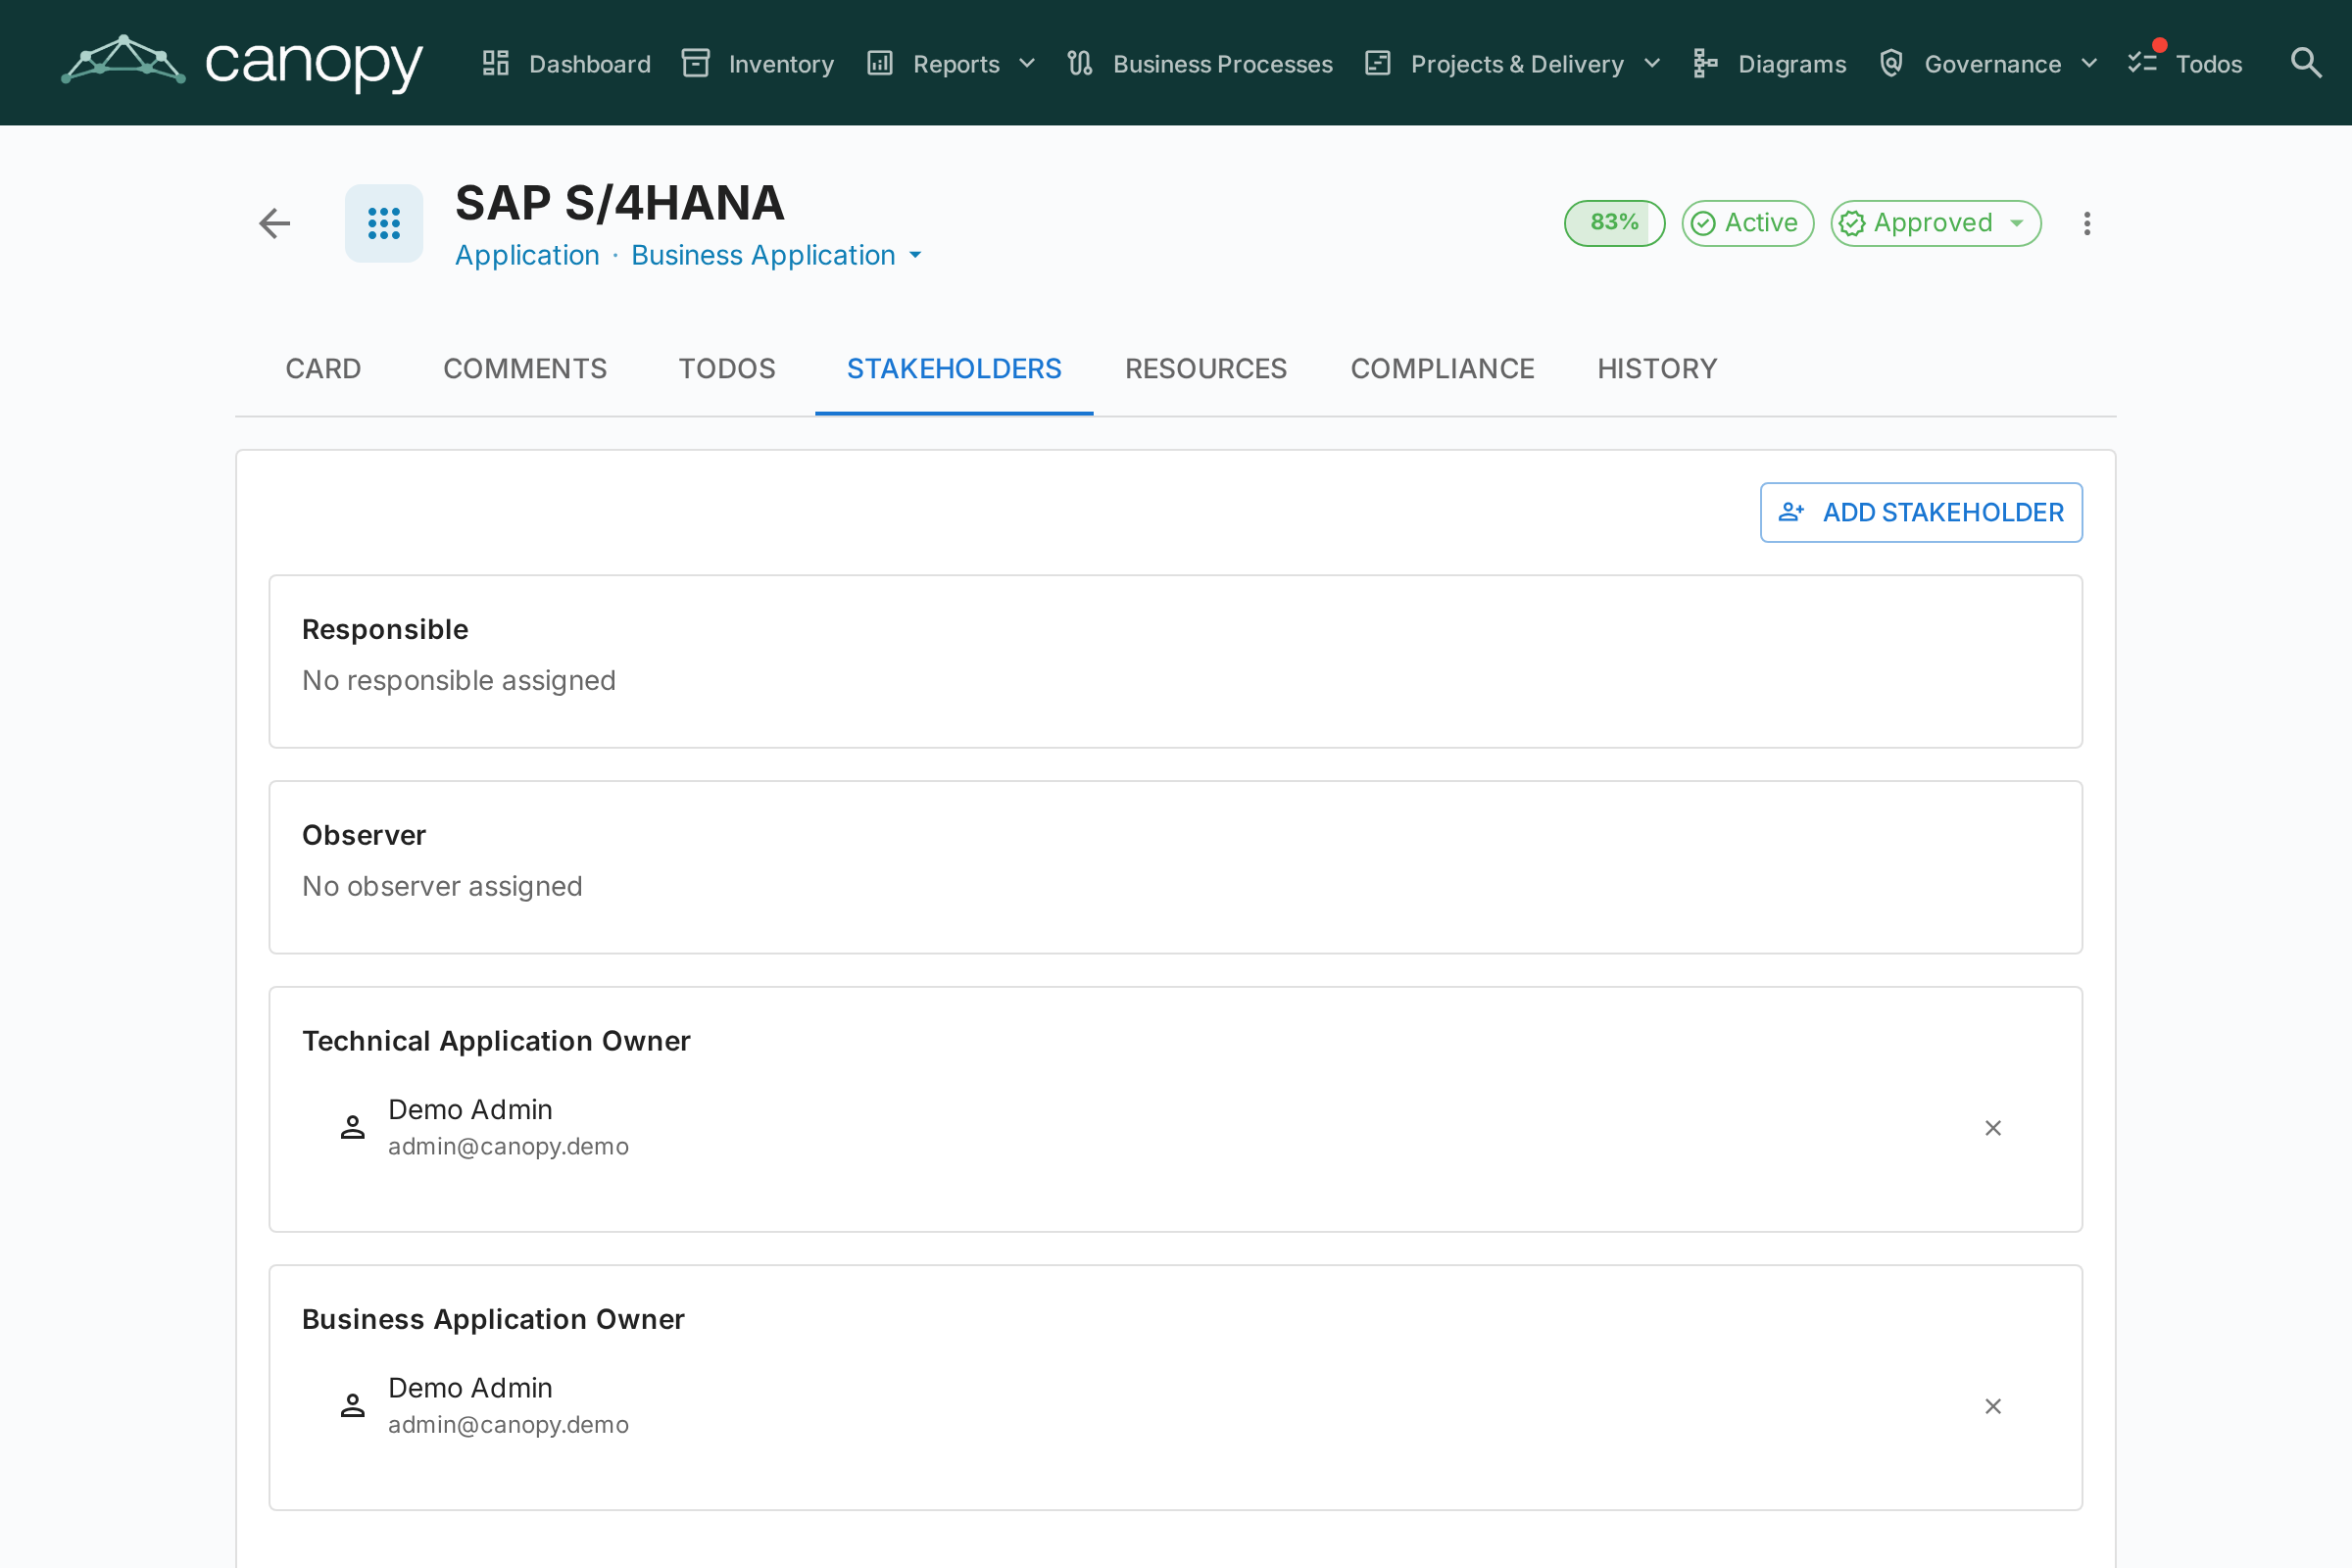Click the Projects & Delivery icon
Image resolution: width=2352 pixels, height=1568 pixels.
click(1378, 63)
